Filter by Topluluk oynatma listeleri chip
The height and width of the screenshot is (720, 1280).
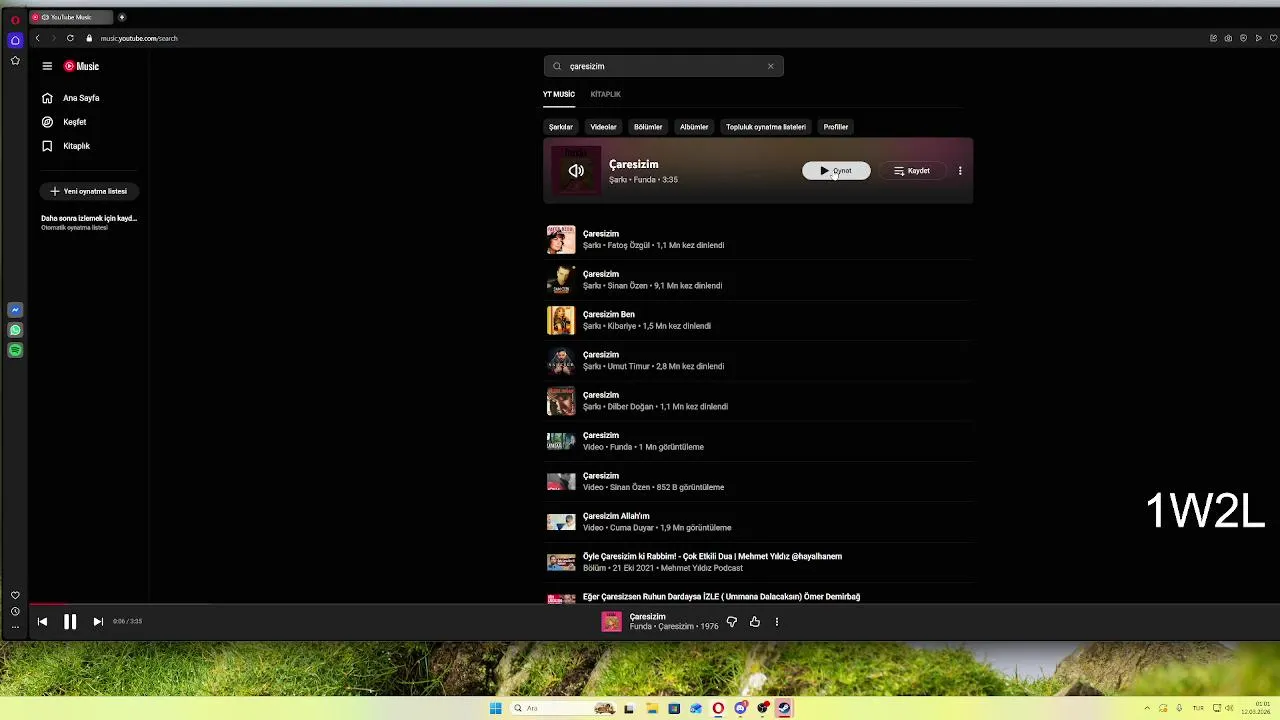766,127
